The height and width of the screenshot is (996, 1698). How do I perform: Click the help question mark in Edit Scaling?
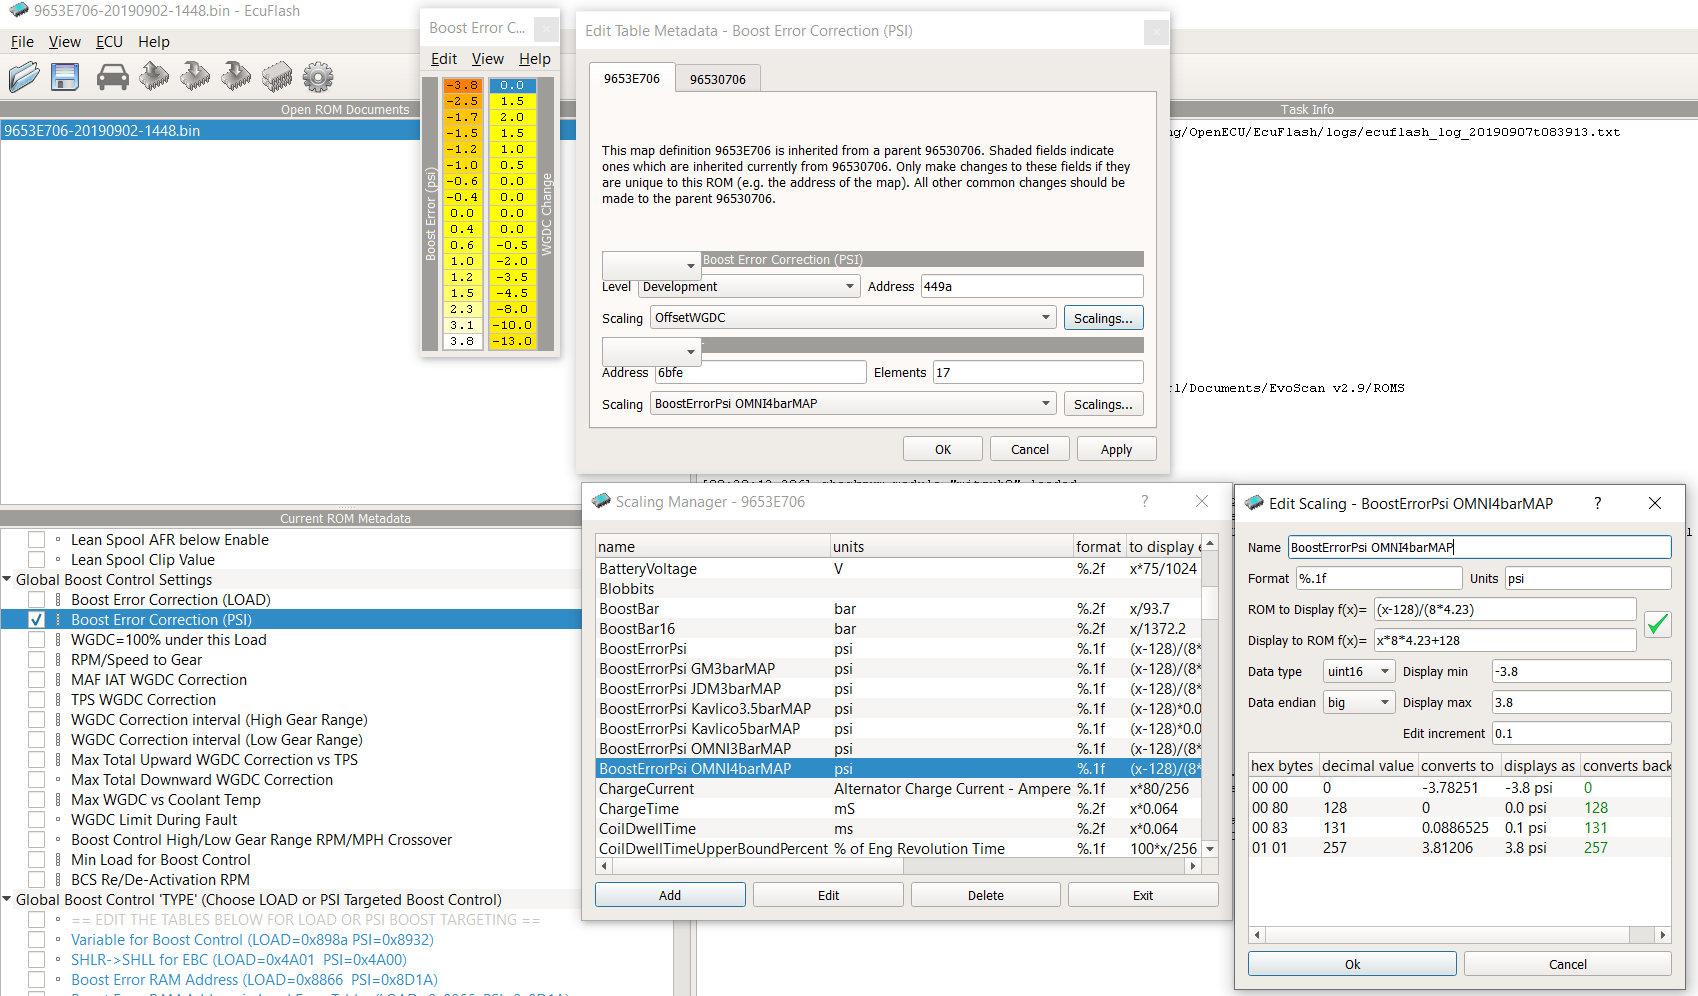click(x=1597, y=503)
